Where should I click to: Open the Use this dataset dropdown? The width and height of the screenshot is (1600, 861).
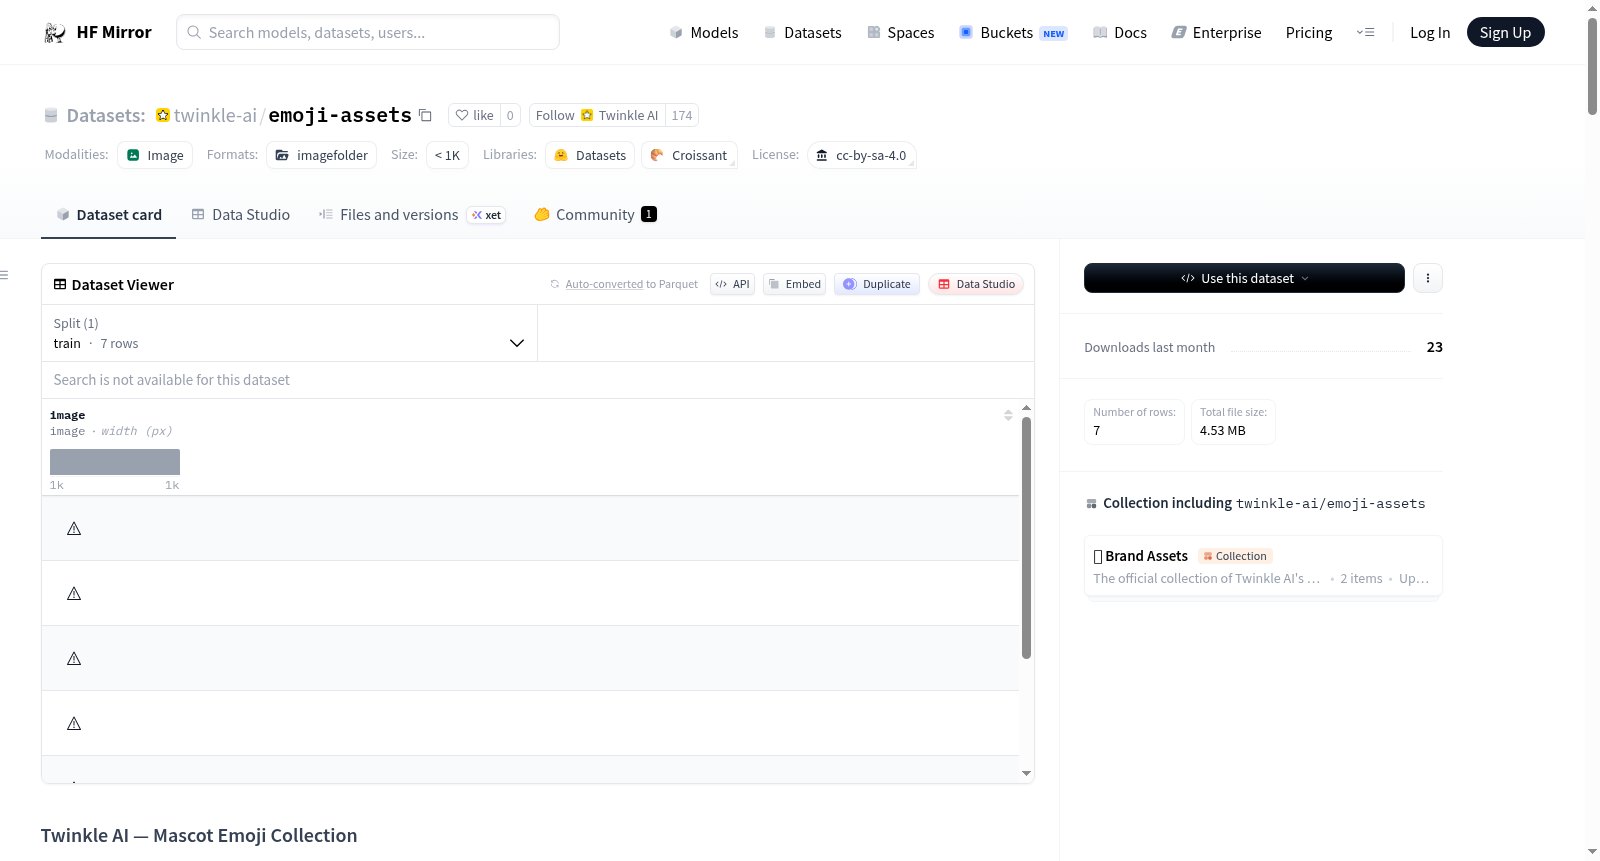coord(1244,278)
